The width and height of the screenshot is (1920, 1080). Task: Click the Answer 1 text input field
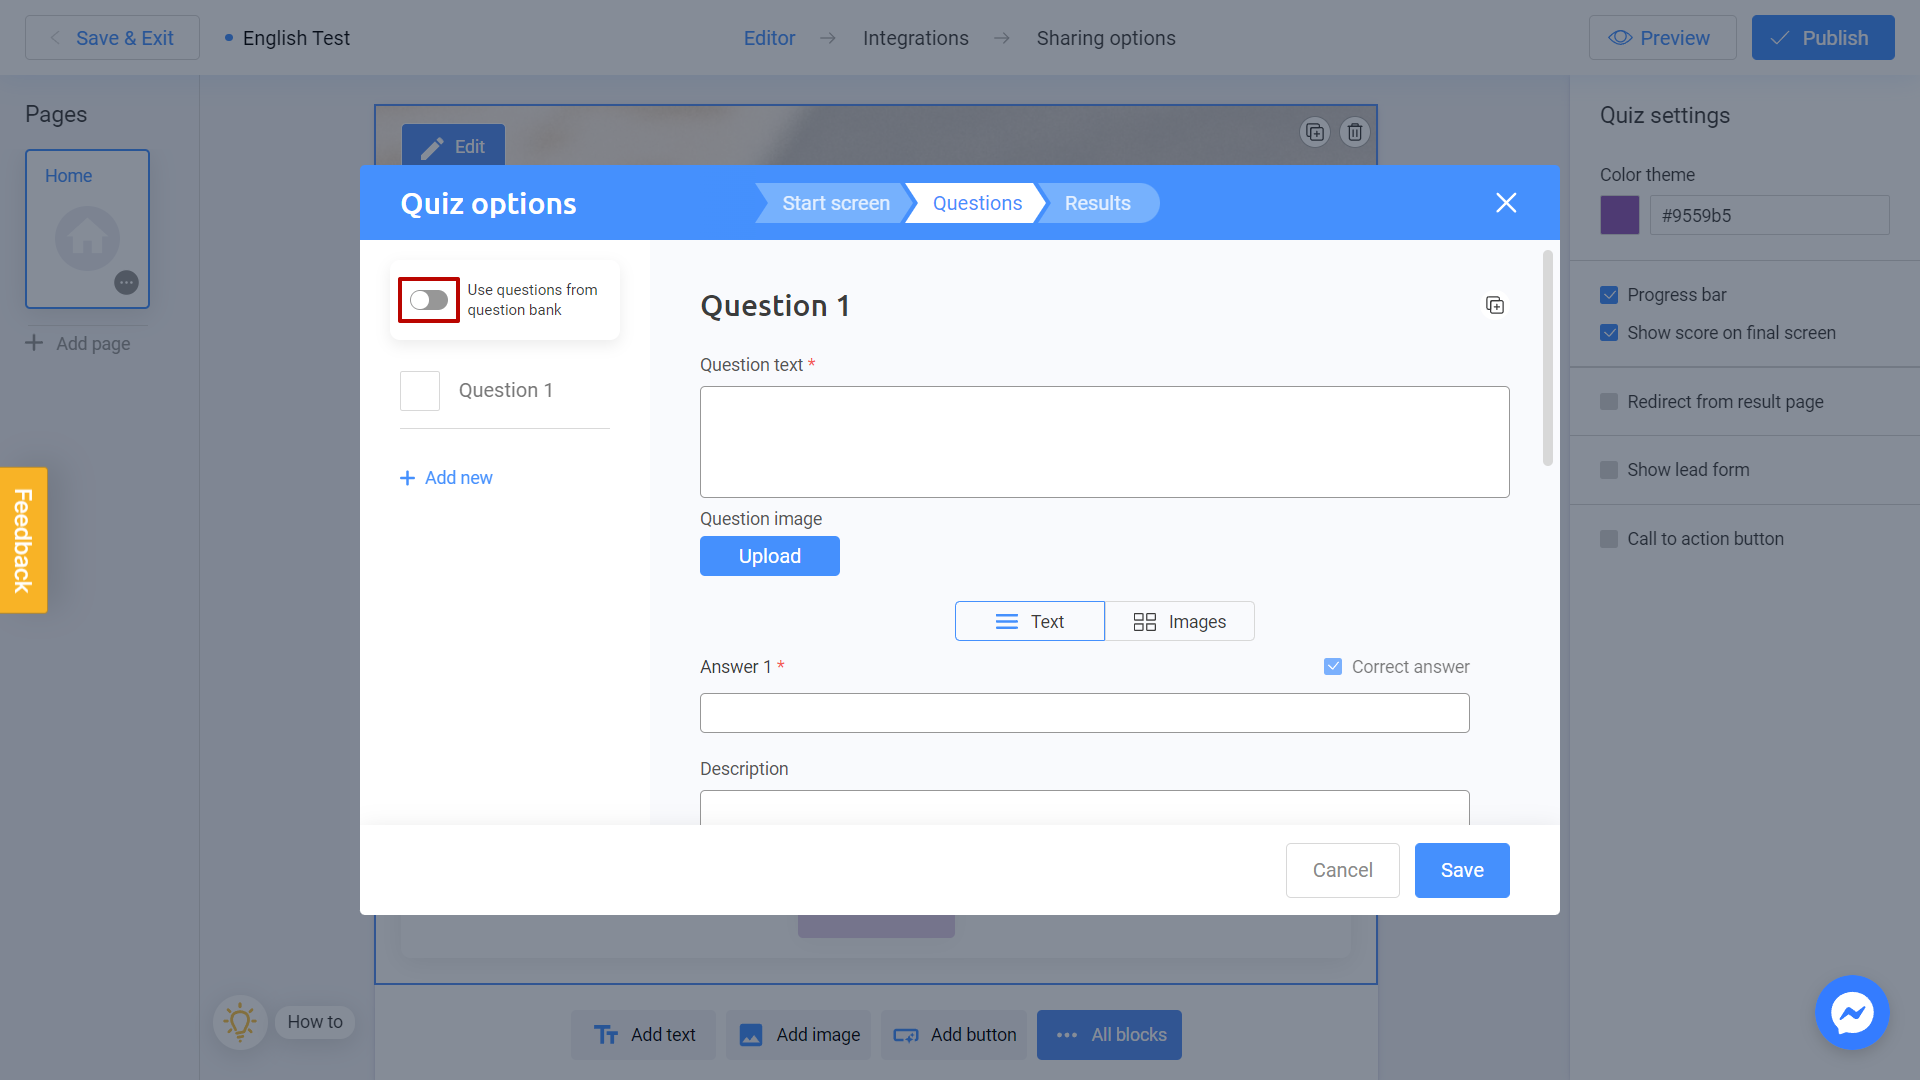click(1084, 712)
